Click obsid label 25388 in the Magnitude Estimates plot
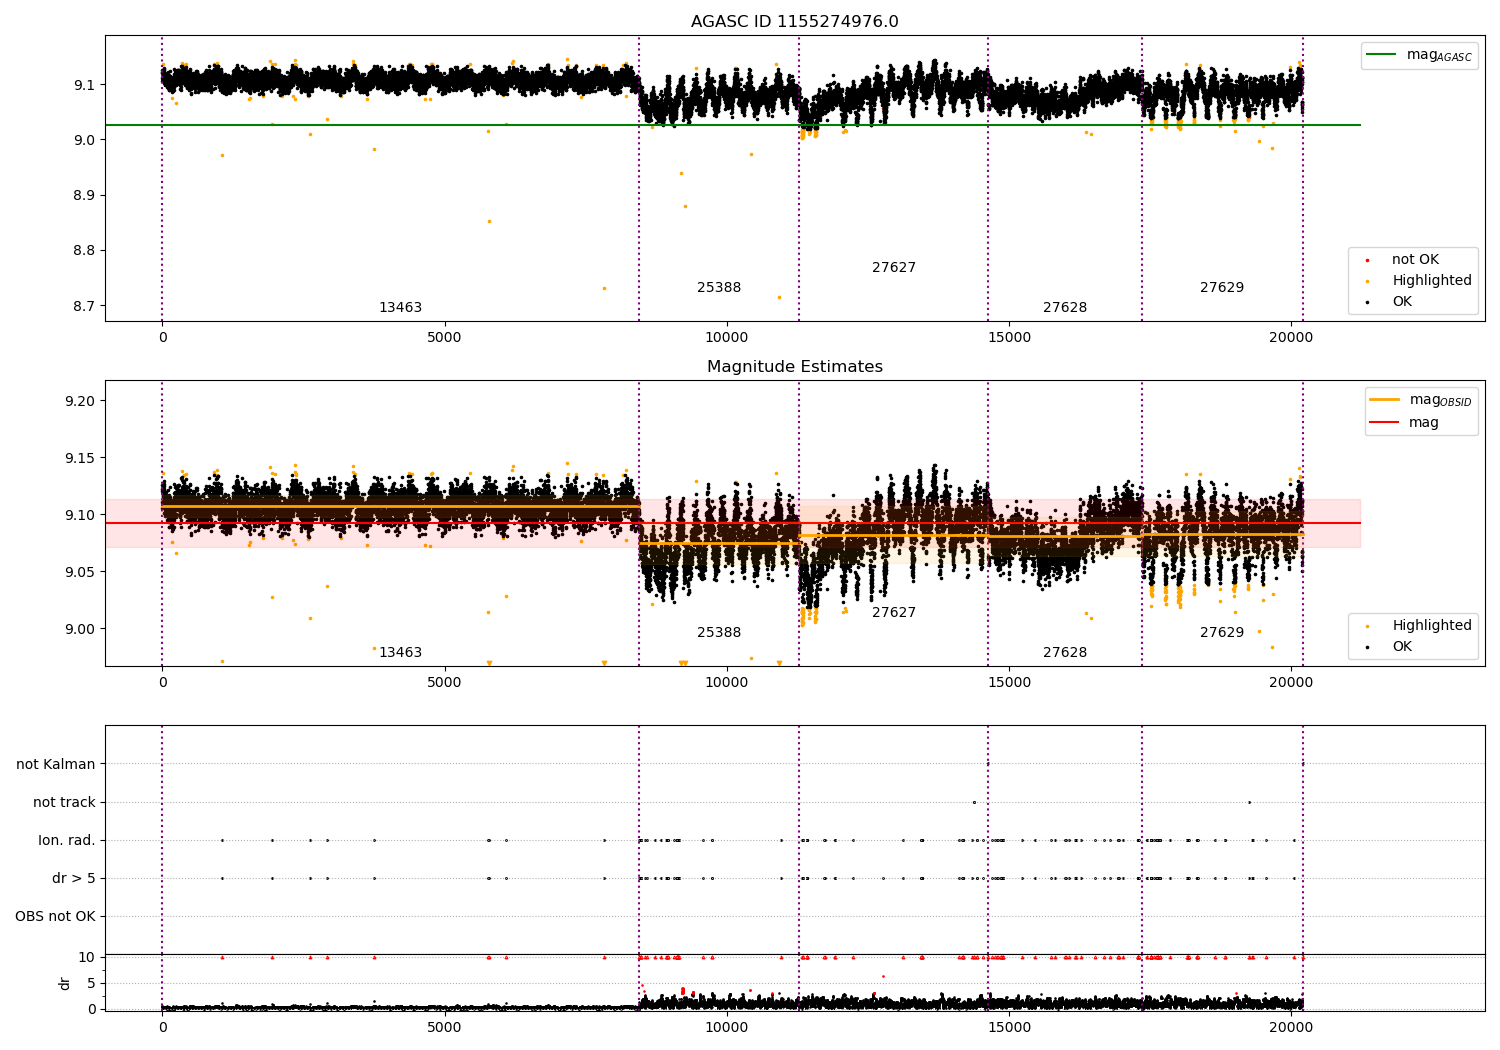The width and height of the screenshot is (1500, 1050). click(x=719, y=633)
